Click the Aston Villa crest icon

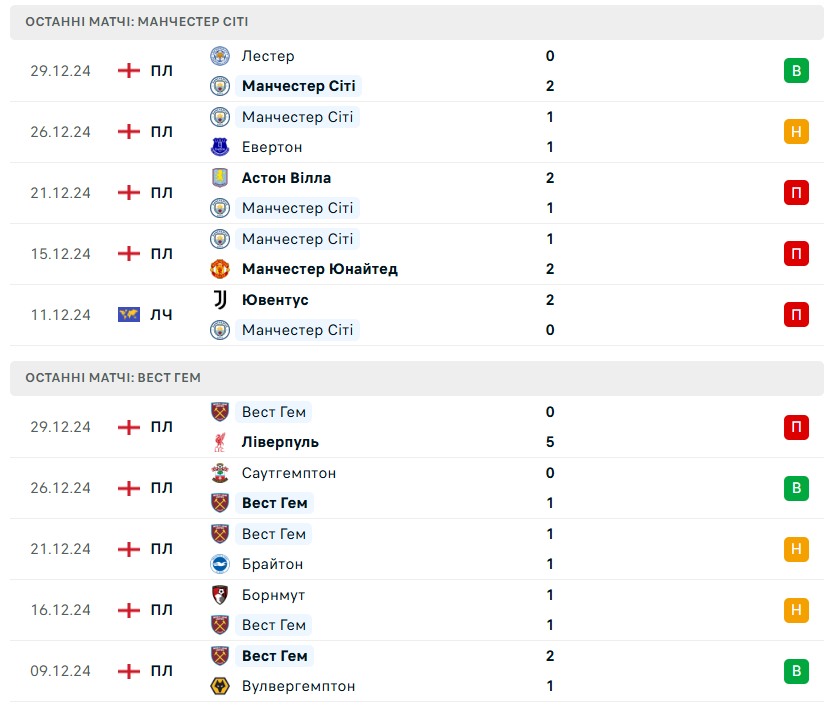pyautogui.click(x=220, y=178)
